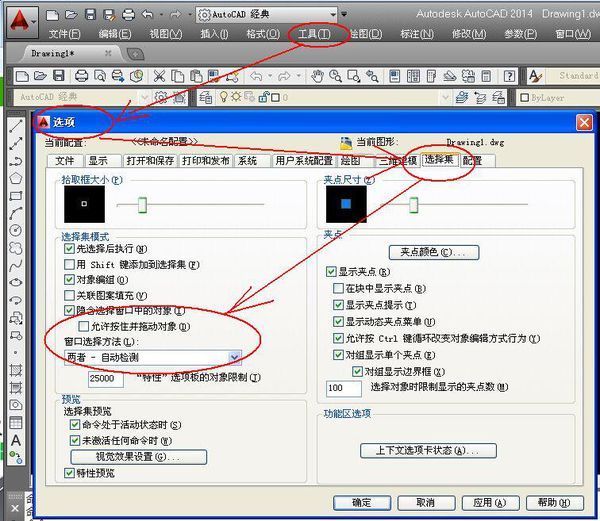Click the Zoom Realtime magnifier icon
Viewport: 600px width, 521px height.
point(335,76)
